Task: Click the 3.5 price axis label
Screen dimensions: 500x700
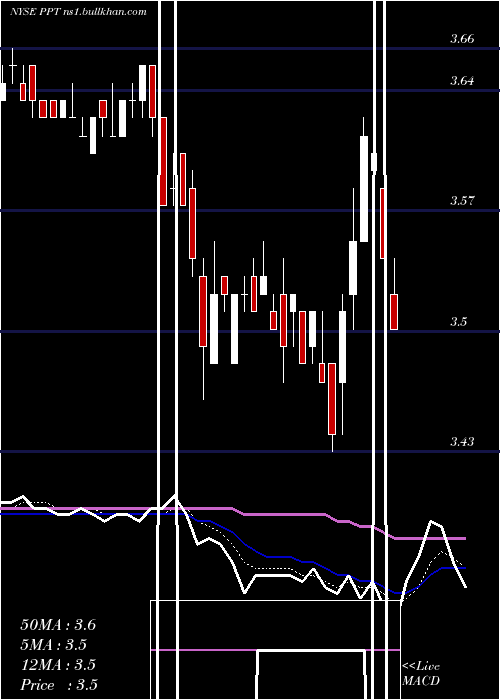Action: [458, 321]
